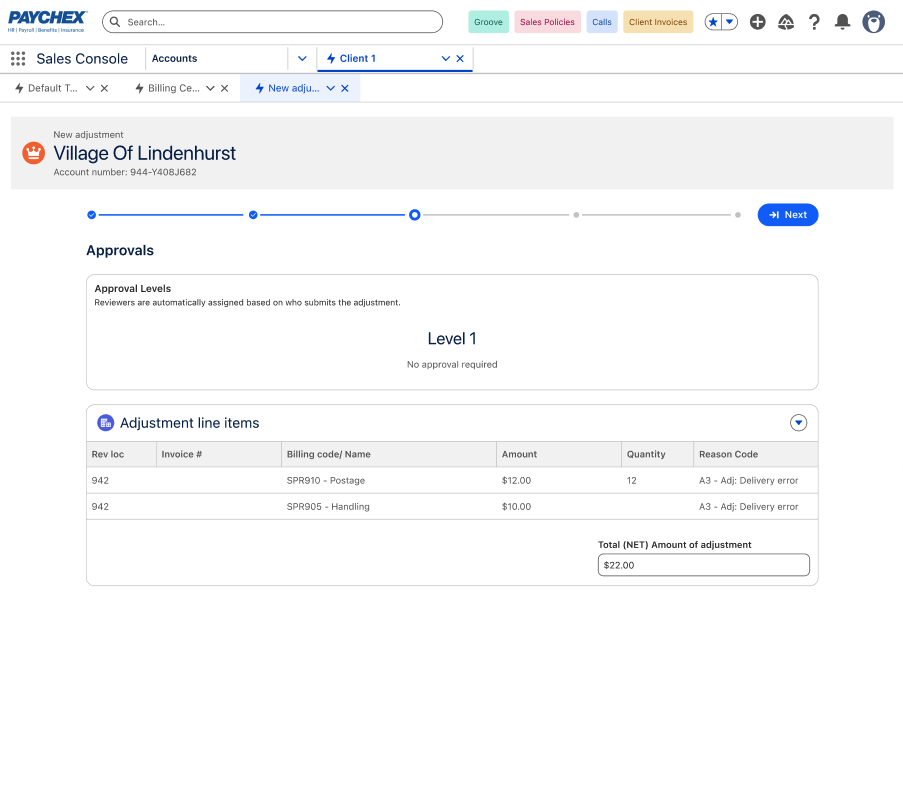Close the Billing Ce... subtab
The image size is (903, 800).
(x=225, y=88)
